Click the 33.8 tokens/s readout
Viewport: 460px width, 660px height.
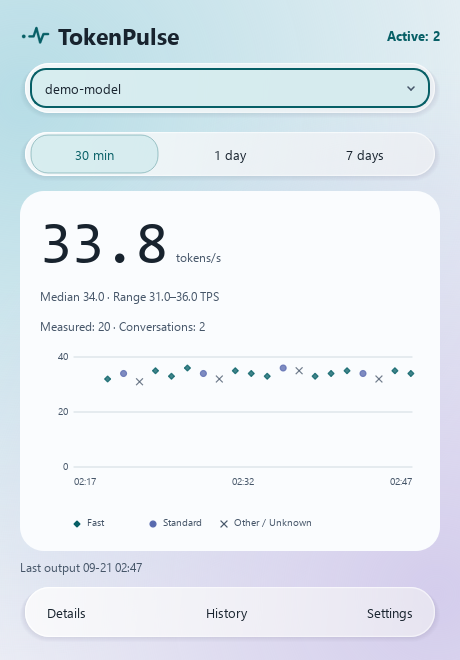[131, 244]
